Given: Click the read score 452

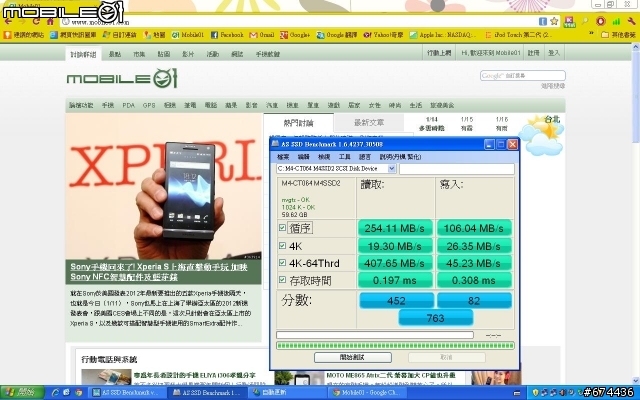Looking at the screenshot, I should tap(396, 300).
